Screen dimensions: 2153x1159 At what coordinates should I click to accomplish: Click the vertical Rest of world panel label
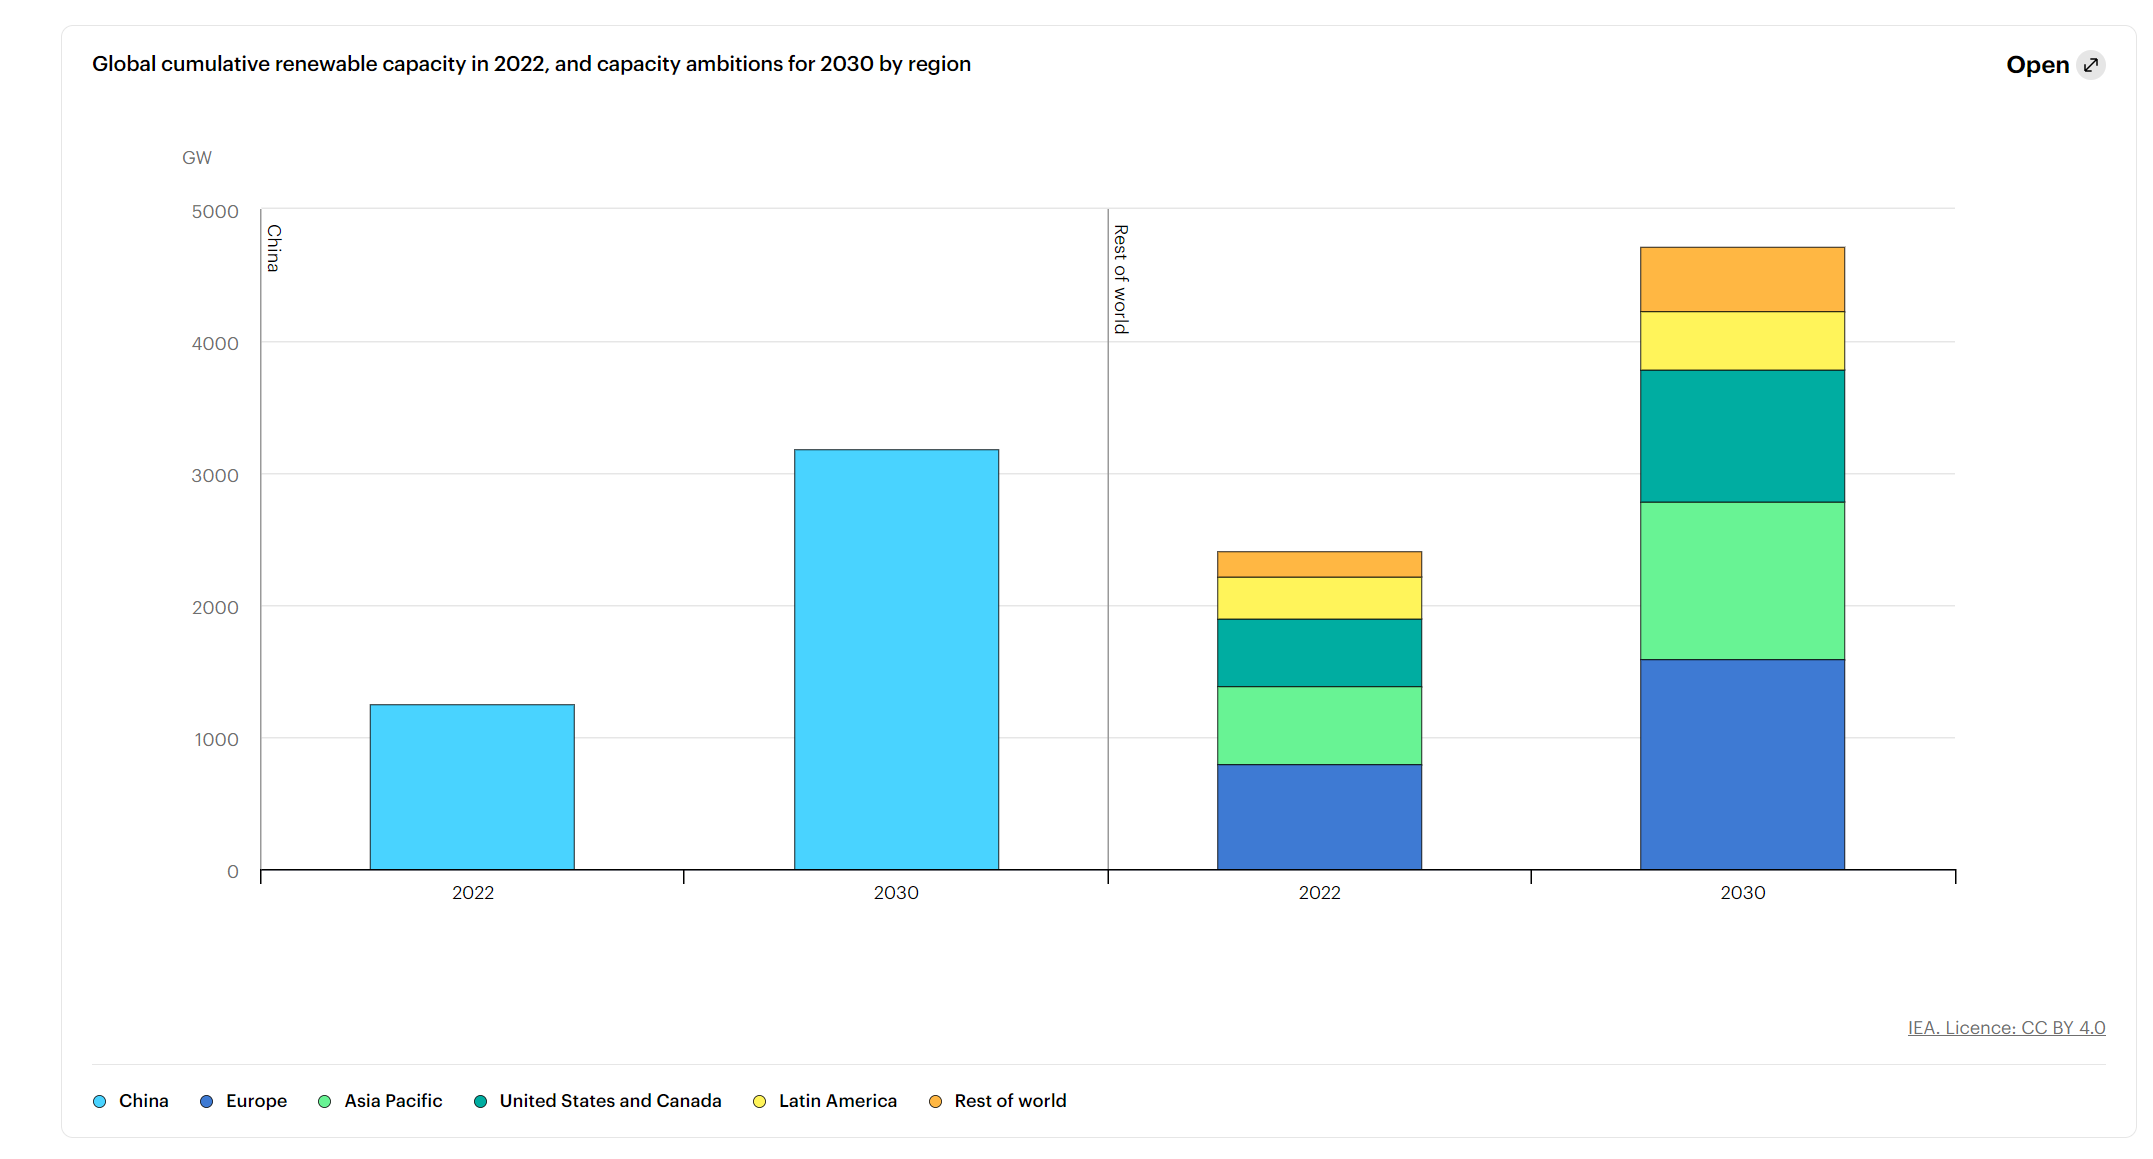(1121, 279)
